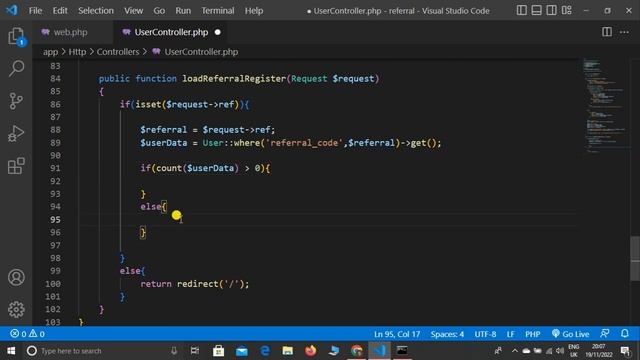Open the taskbar clock and date
The image size is (640, 360).
pos(598,351)
